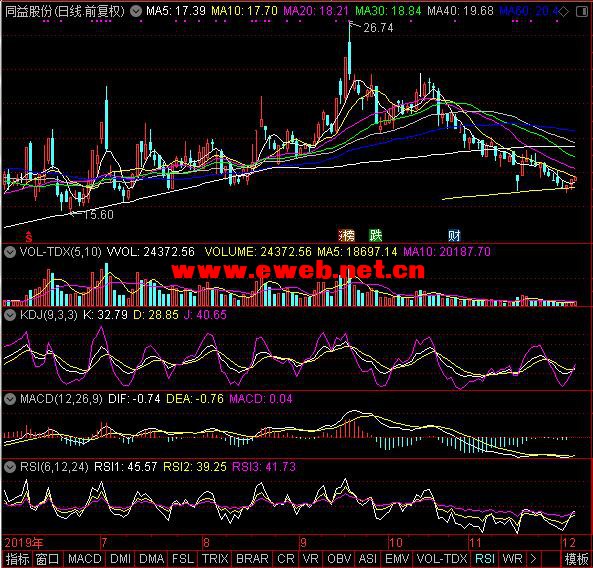Switch to the MACD indicator tab
The height and width of the screenshot is (568, 593).
pyautogui.click(x=85, y=559)
